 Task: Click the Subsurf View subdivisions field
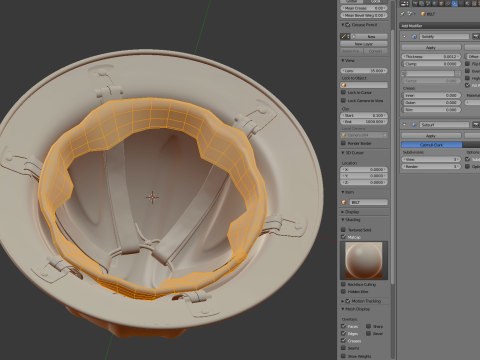431,159
